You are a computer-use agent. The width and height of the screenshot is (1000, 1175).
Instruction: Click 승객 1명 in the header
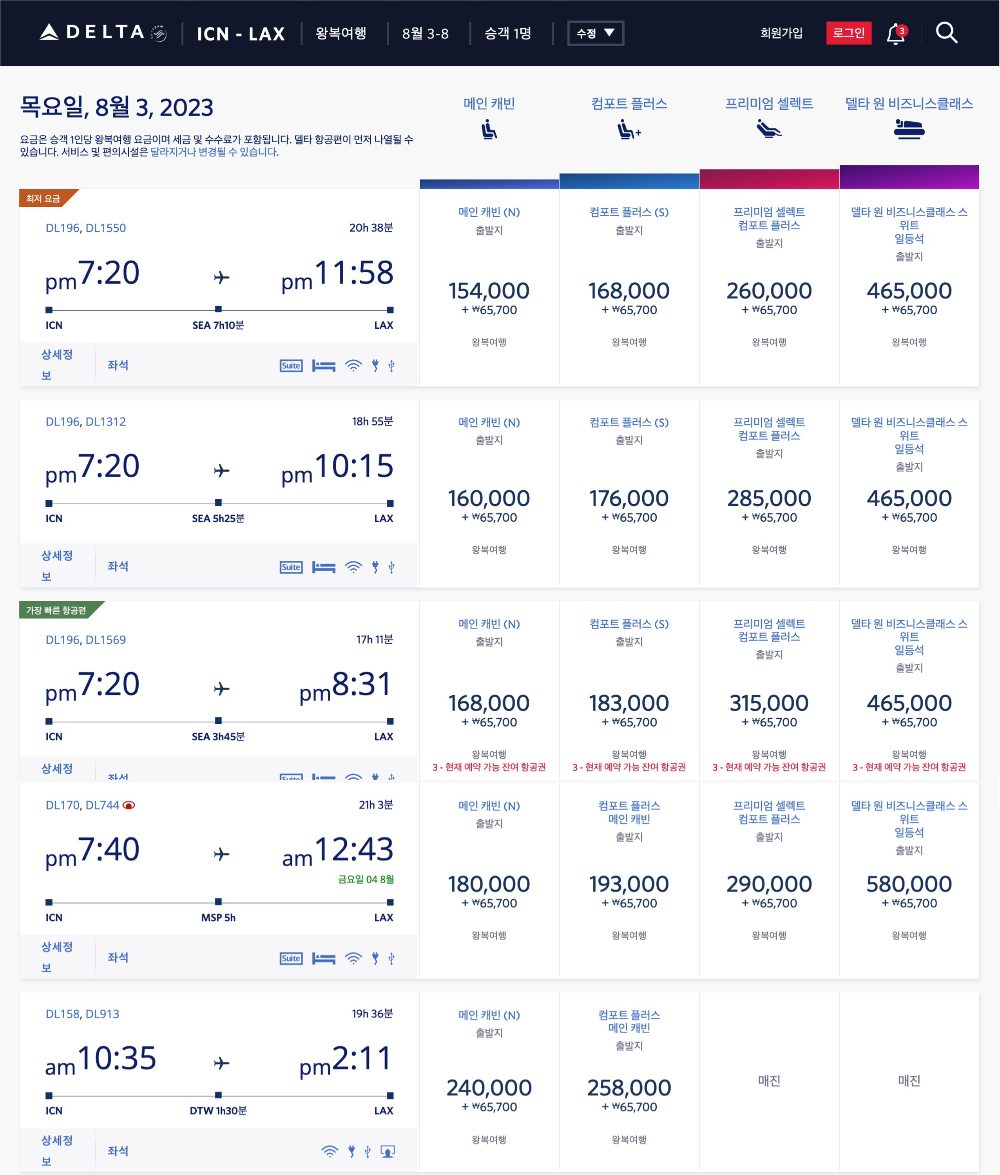point(507,32)
